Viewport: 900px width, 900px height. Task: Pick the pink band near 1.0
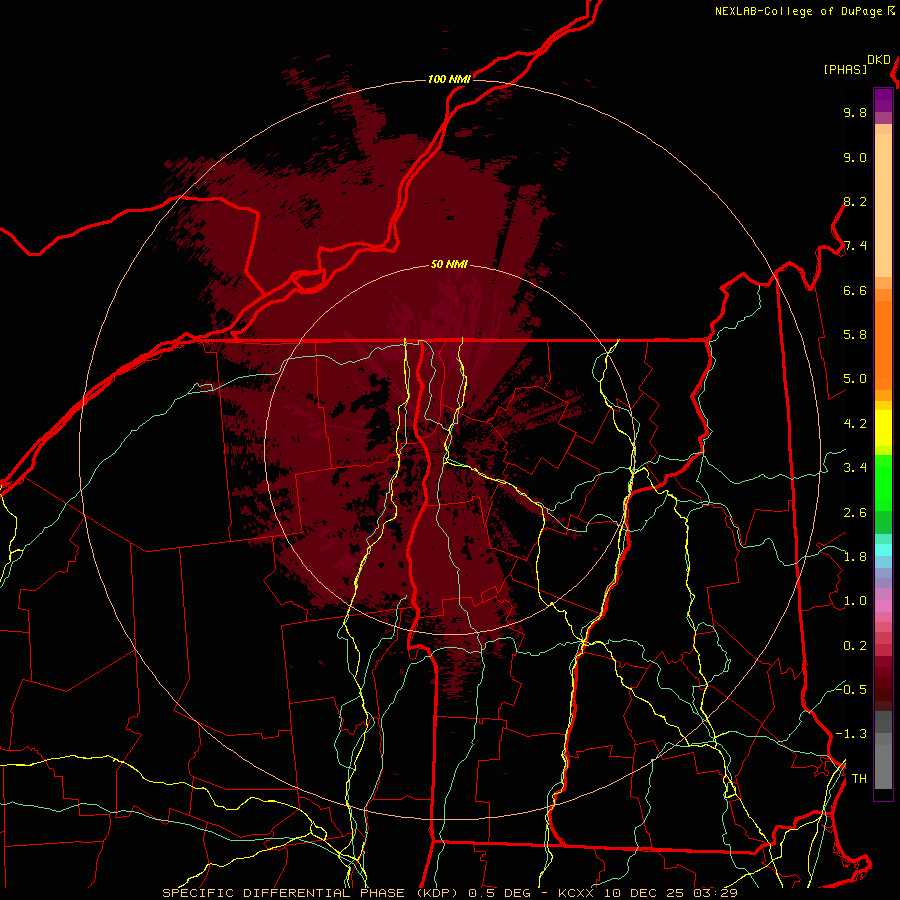883,606
